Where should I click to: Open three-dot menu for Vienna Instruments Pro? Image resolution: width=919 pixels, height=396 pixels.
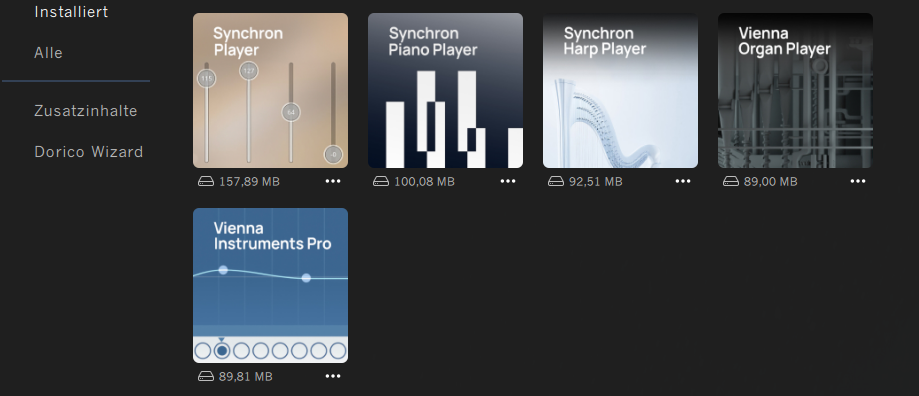pyautogui.click(x=333, y=376)
